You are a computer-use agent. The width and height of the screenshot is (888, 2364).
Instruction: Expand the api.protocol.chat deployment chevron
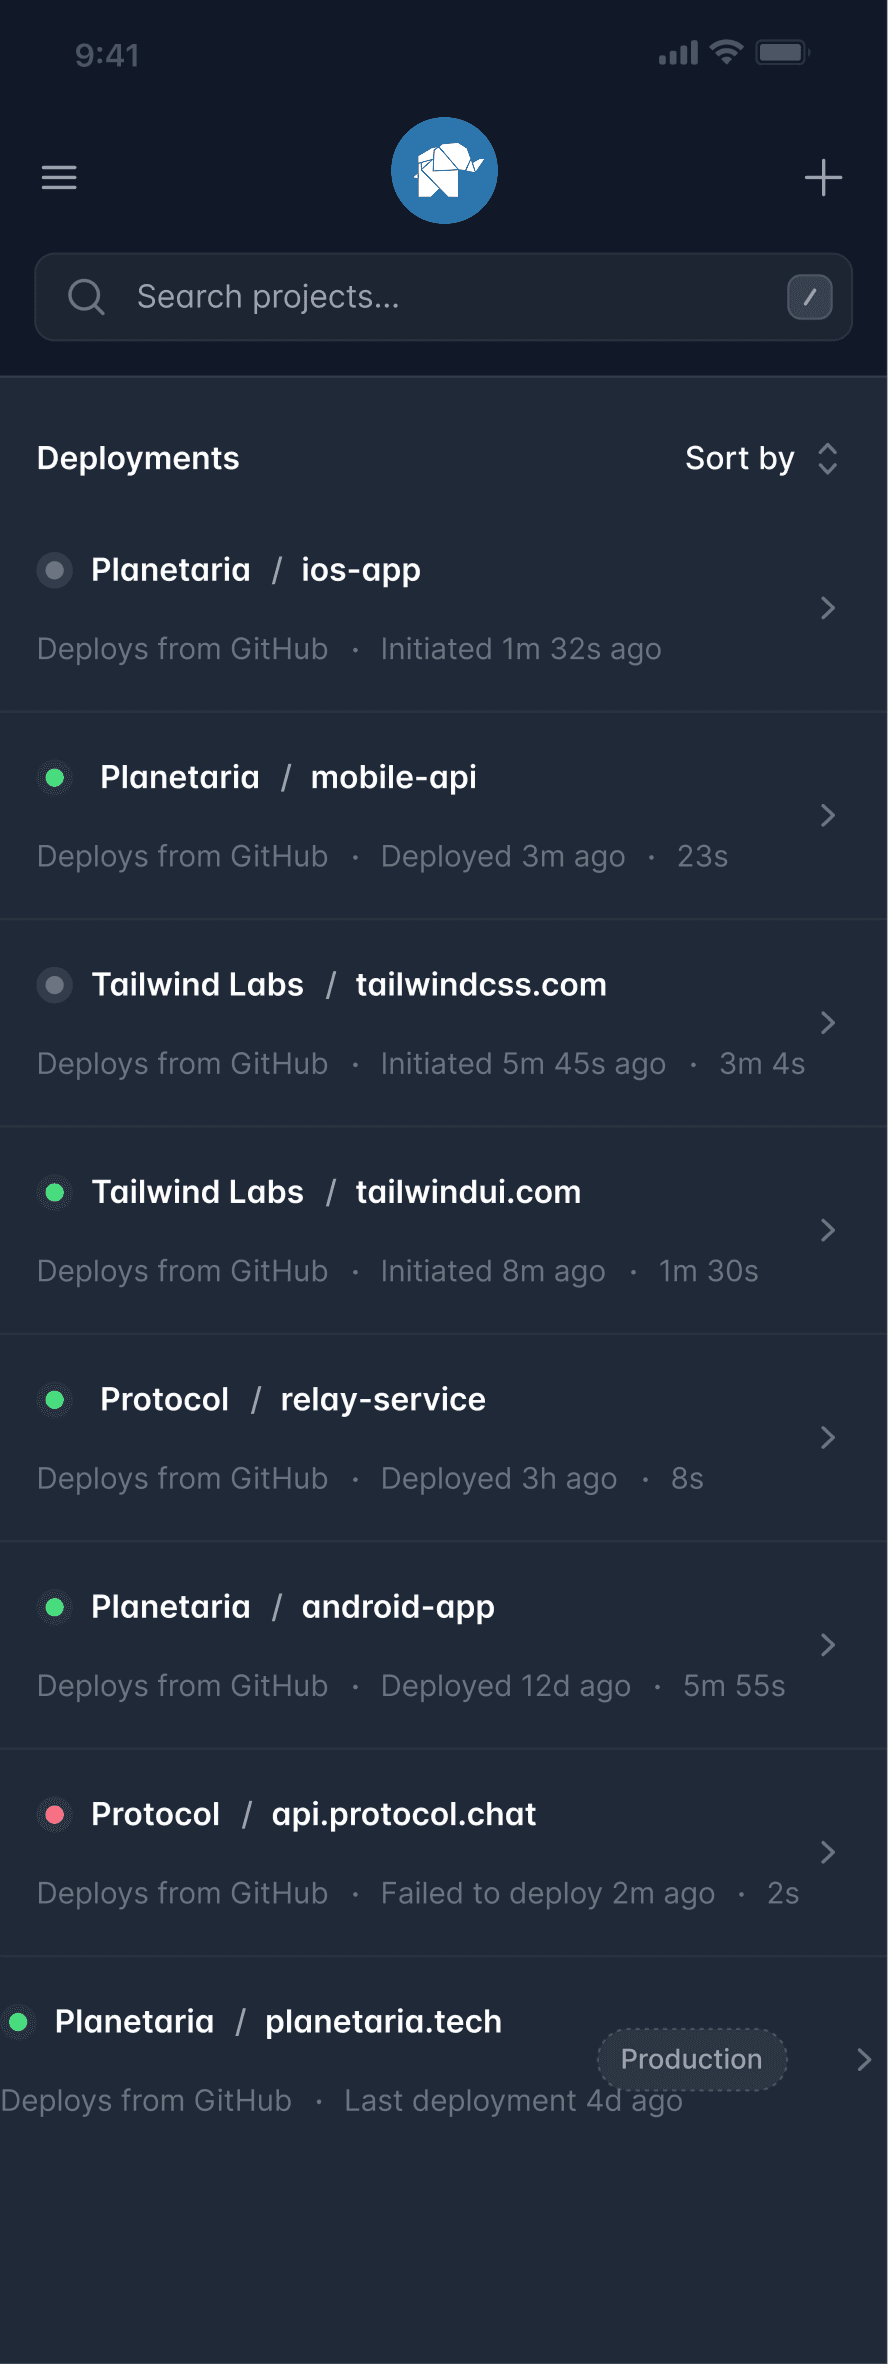coord(827,1853)
